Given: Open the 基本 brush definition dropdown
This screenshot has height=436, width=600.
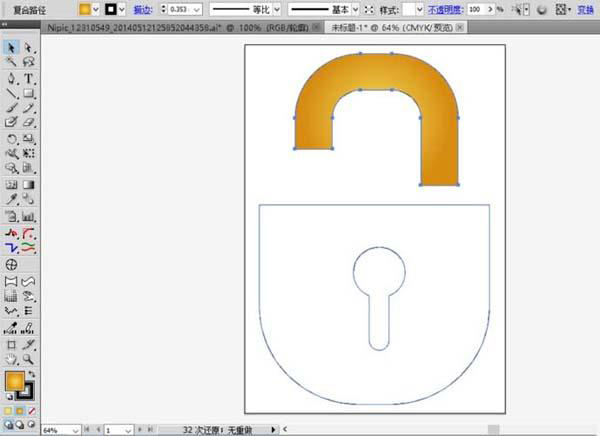Looking at the screenshot, I should [355, 10].
